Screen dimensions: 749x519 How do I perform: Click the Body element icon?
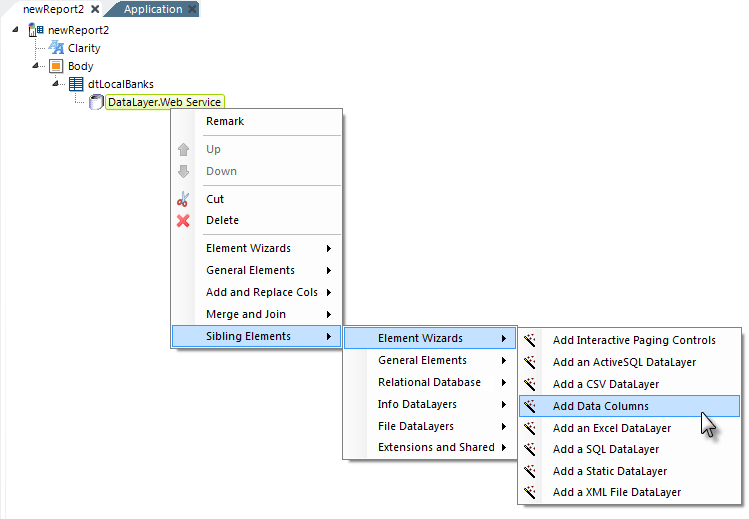pyautogui.click(x=56, y=66)
